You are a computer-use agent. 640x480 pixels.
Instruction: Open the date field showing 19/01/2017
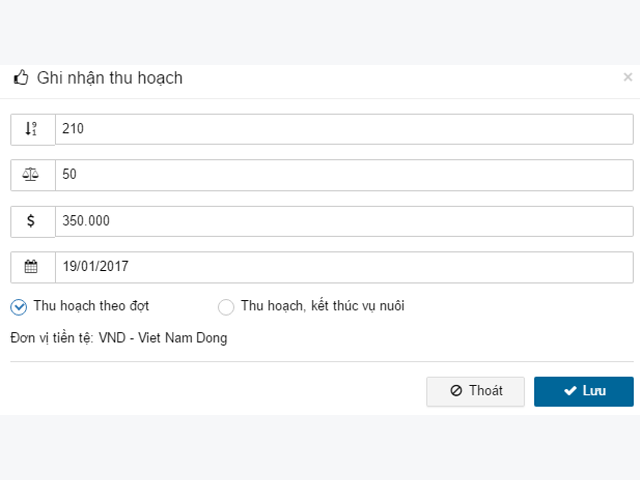pos(344,267)
